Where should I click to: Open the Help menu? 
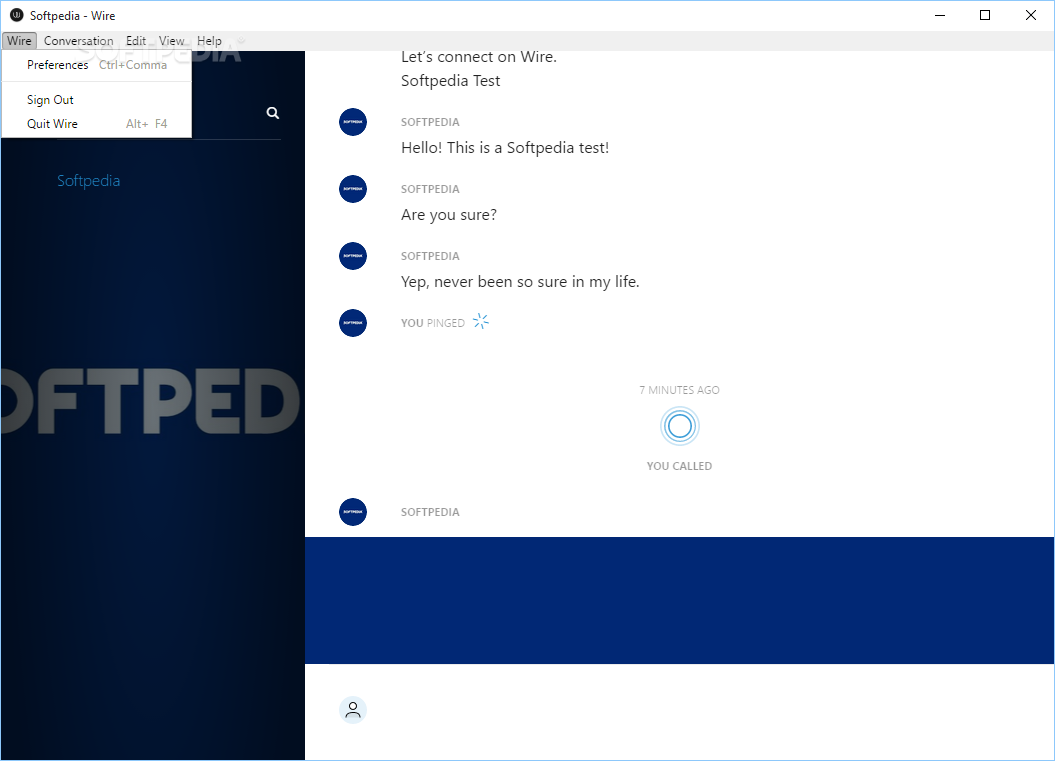pyautogui.click(x=209, y=40)
